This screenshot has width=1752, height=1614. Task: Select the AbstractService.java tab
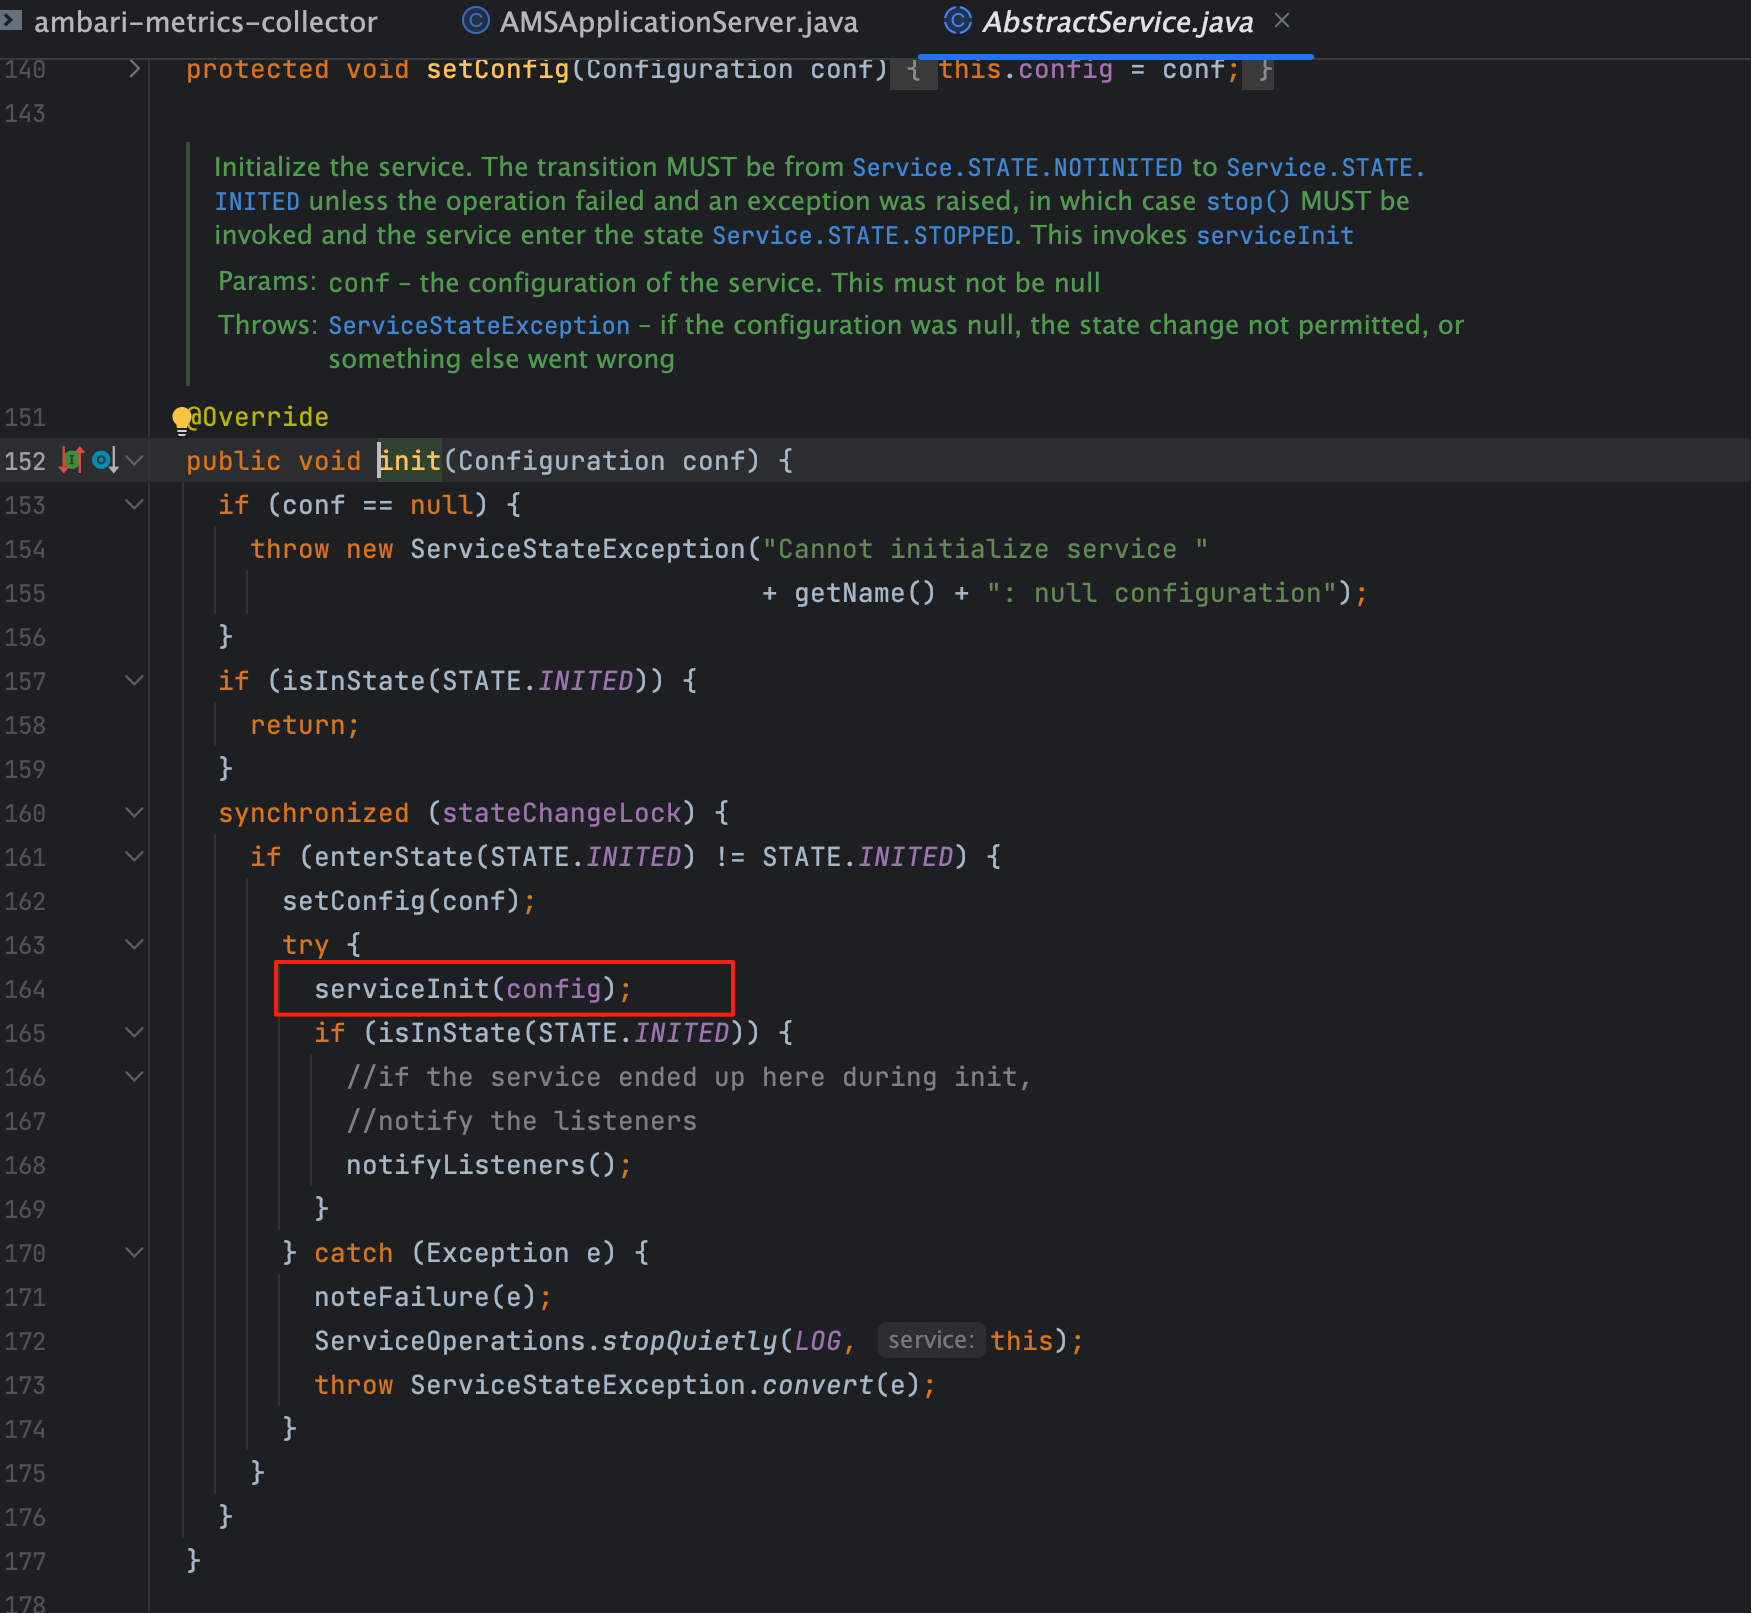(x=1116, y=22)
